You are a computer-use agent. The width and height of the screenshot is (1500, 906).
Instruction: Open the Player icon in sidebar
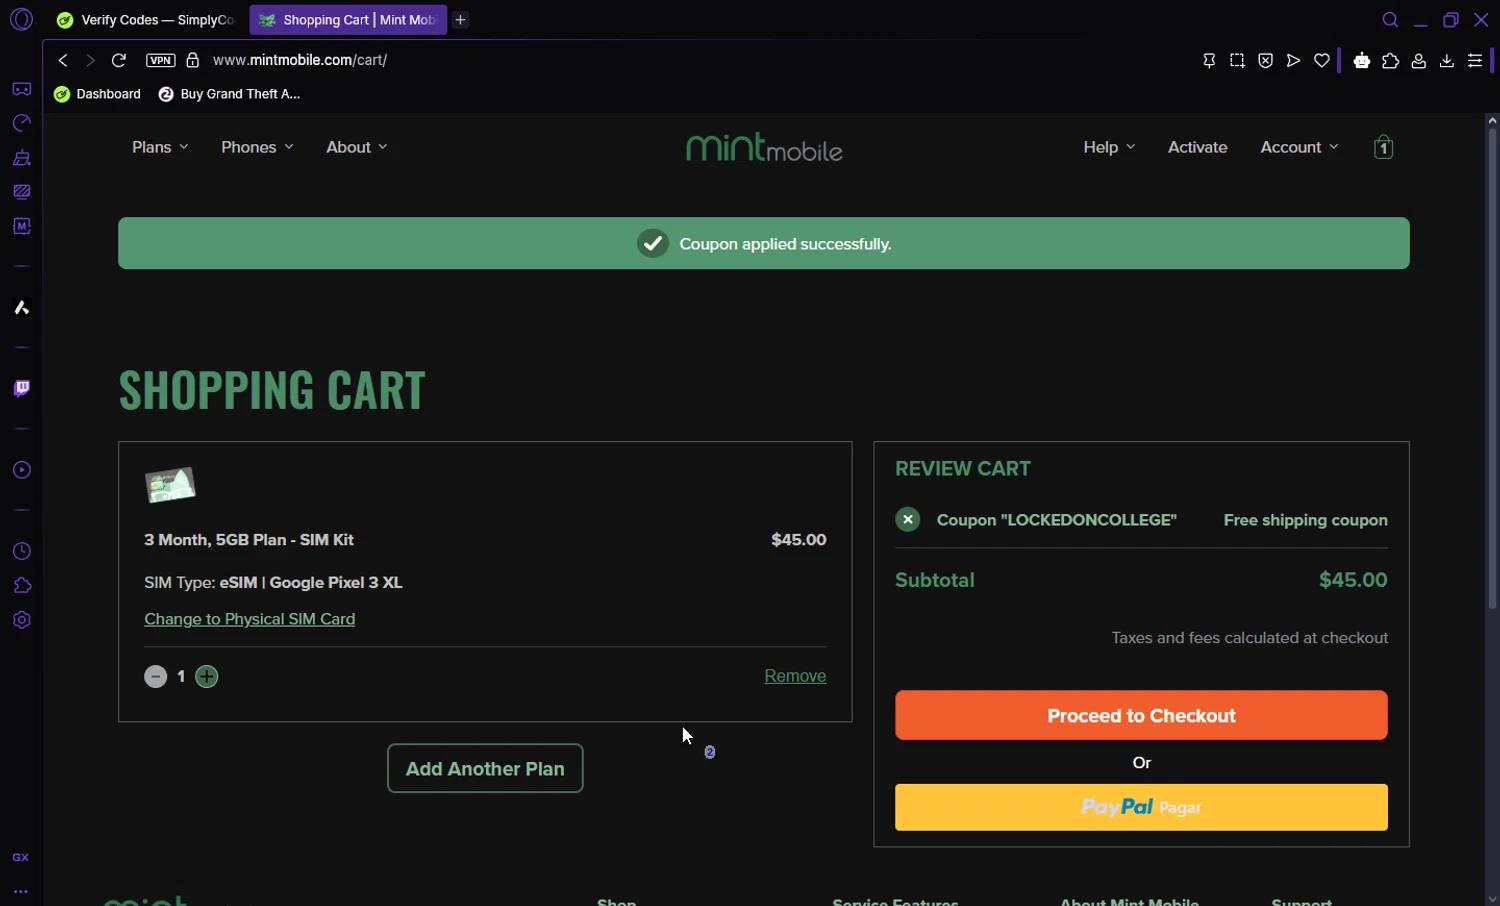point(21,470)
